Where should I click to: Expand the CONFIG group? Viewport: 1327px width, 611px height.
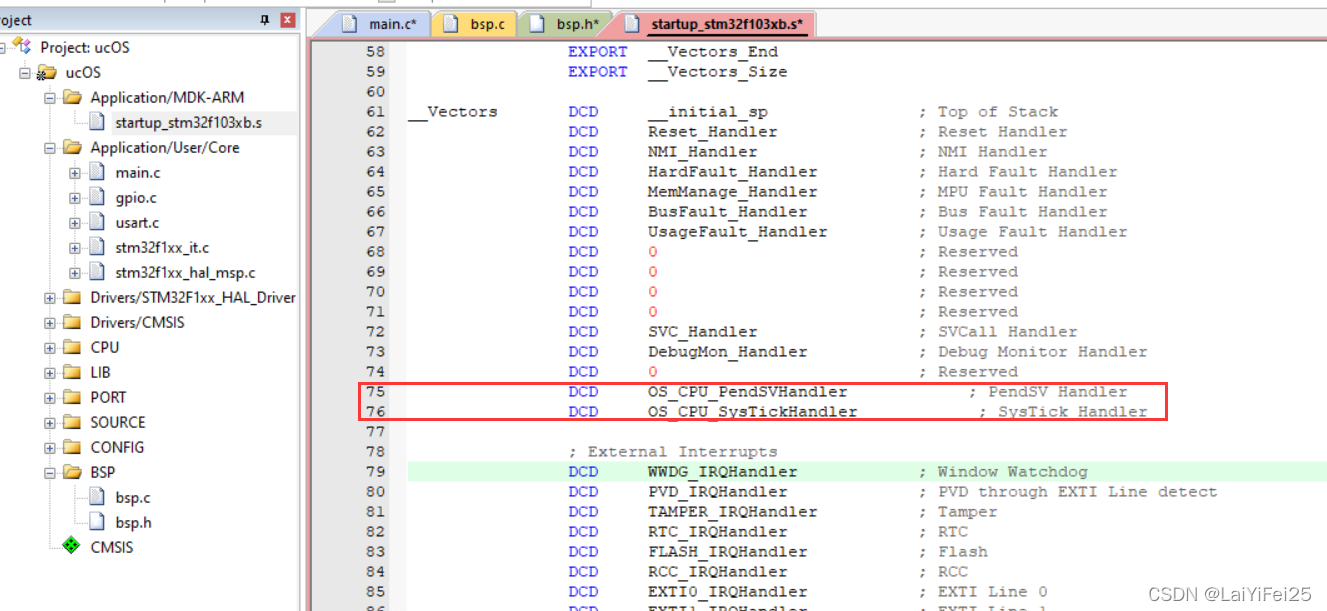[51, 447]
